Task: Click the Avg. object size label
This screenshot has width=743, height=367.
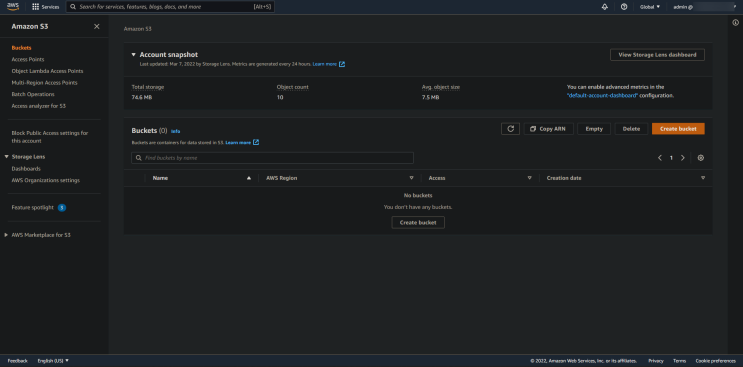Action: click(x=441, y=87)
